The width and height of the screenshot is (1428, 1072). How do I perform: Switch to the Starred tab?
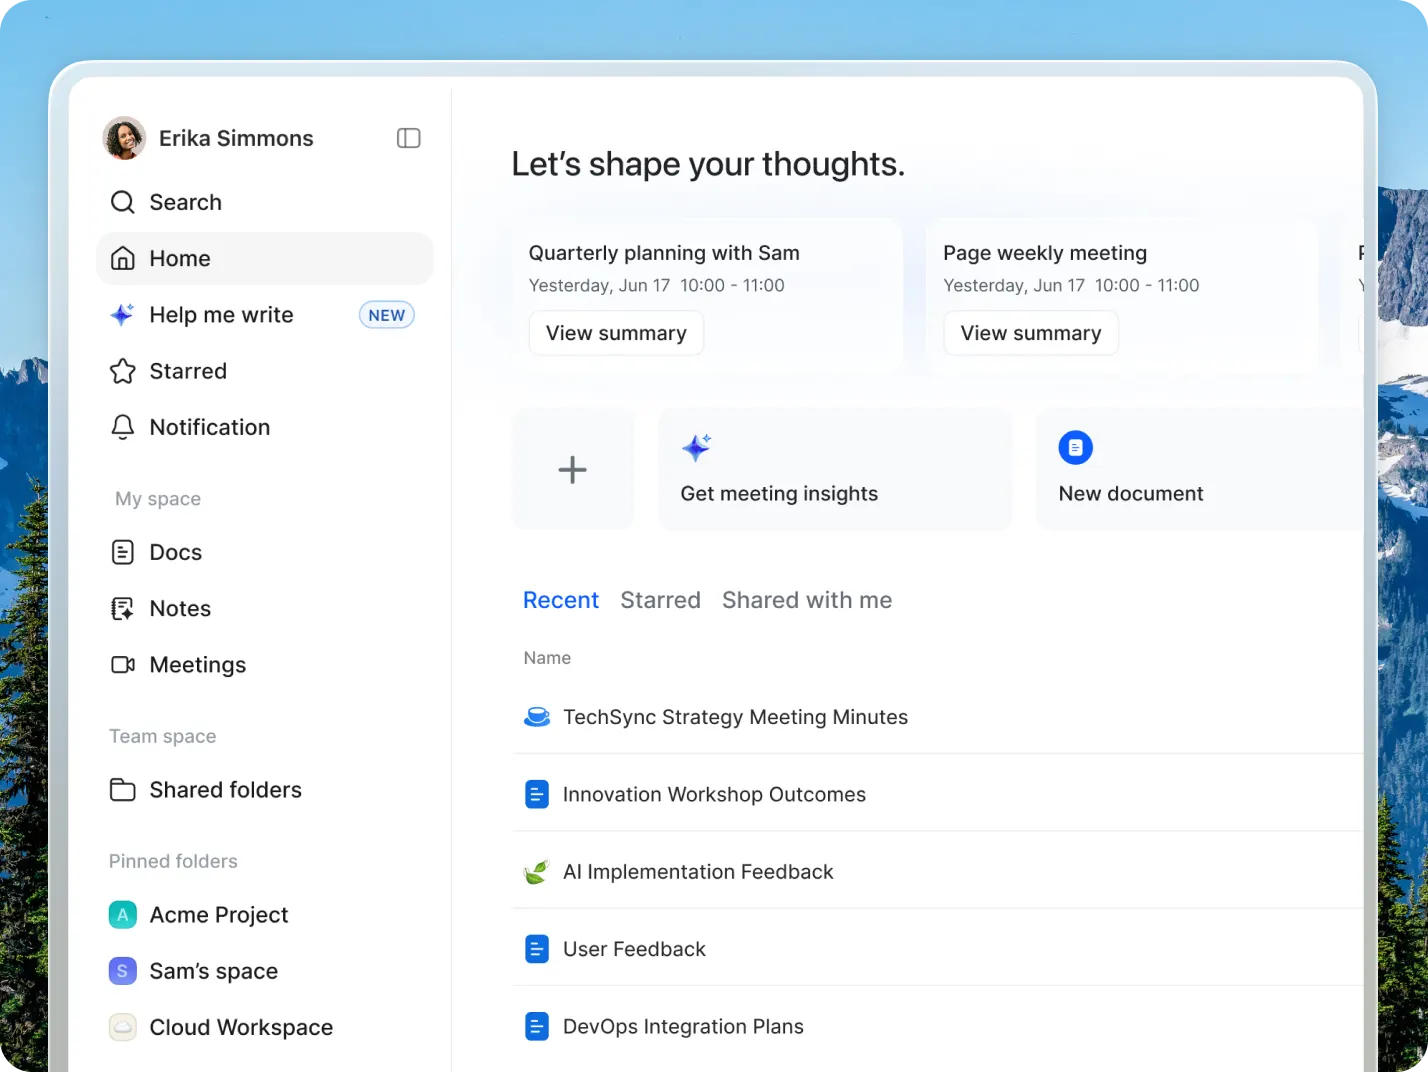(x=660, y=600)
